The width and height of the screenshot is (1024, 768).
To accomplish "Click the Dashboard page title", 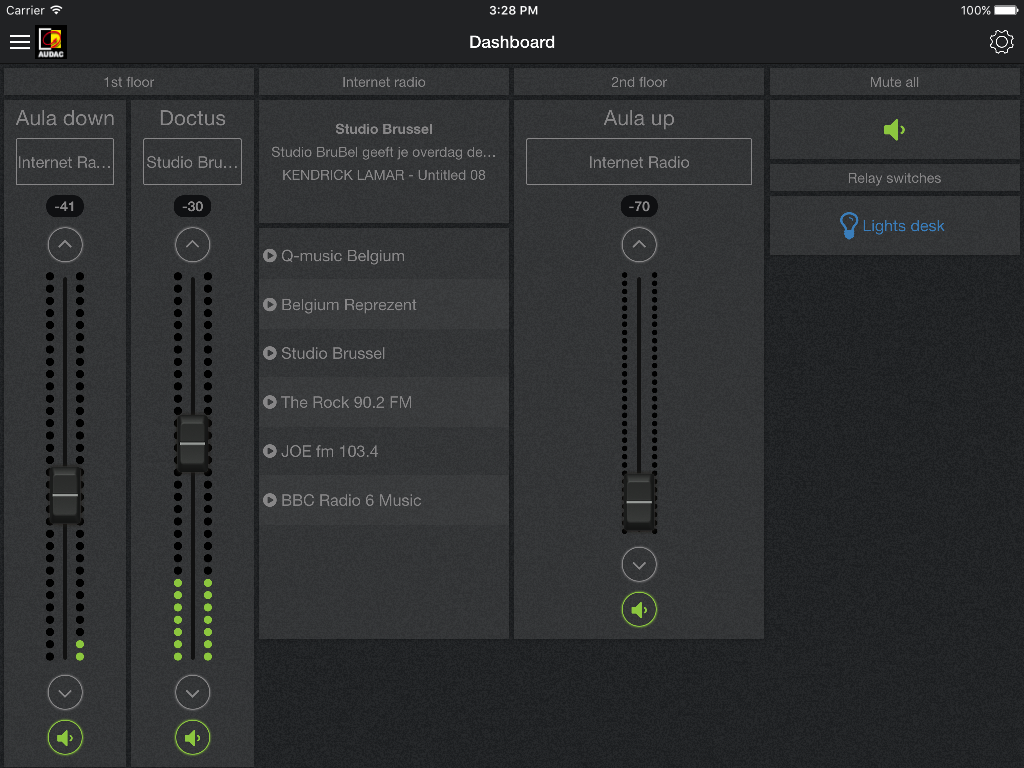I will (512, 42).
